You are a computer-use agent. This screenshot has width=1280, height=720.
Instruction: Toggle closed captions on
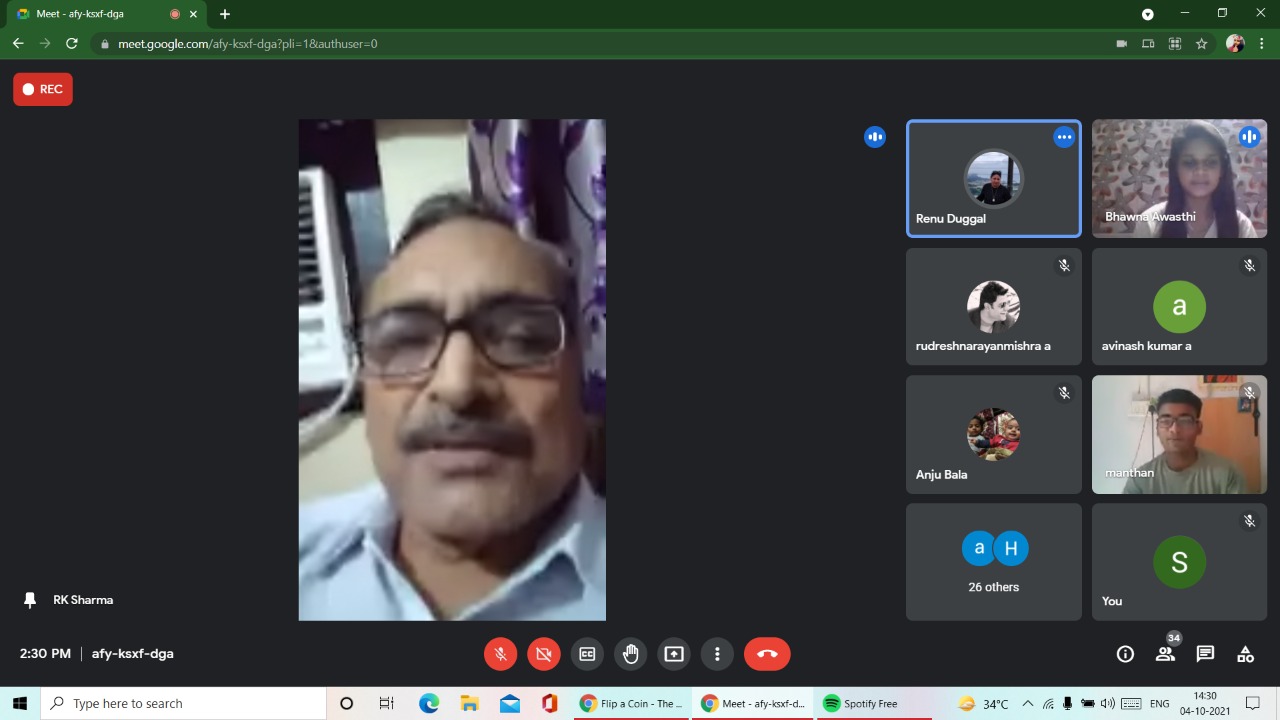(587, 654)
